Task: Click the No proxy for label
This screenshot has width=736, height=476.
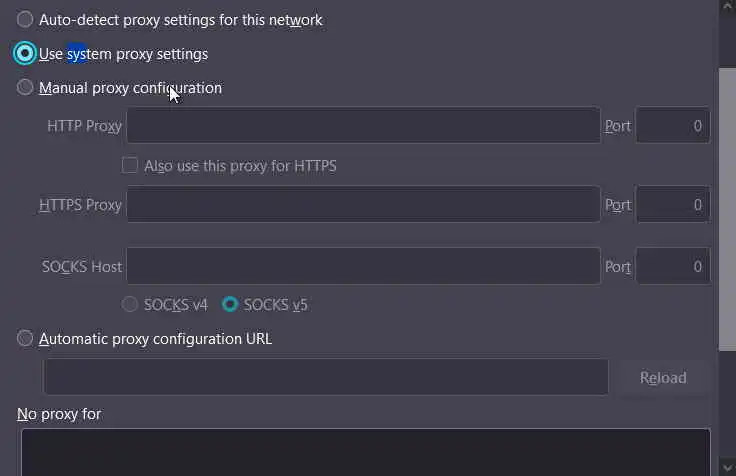Action: tap(59, 413)
